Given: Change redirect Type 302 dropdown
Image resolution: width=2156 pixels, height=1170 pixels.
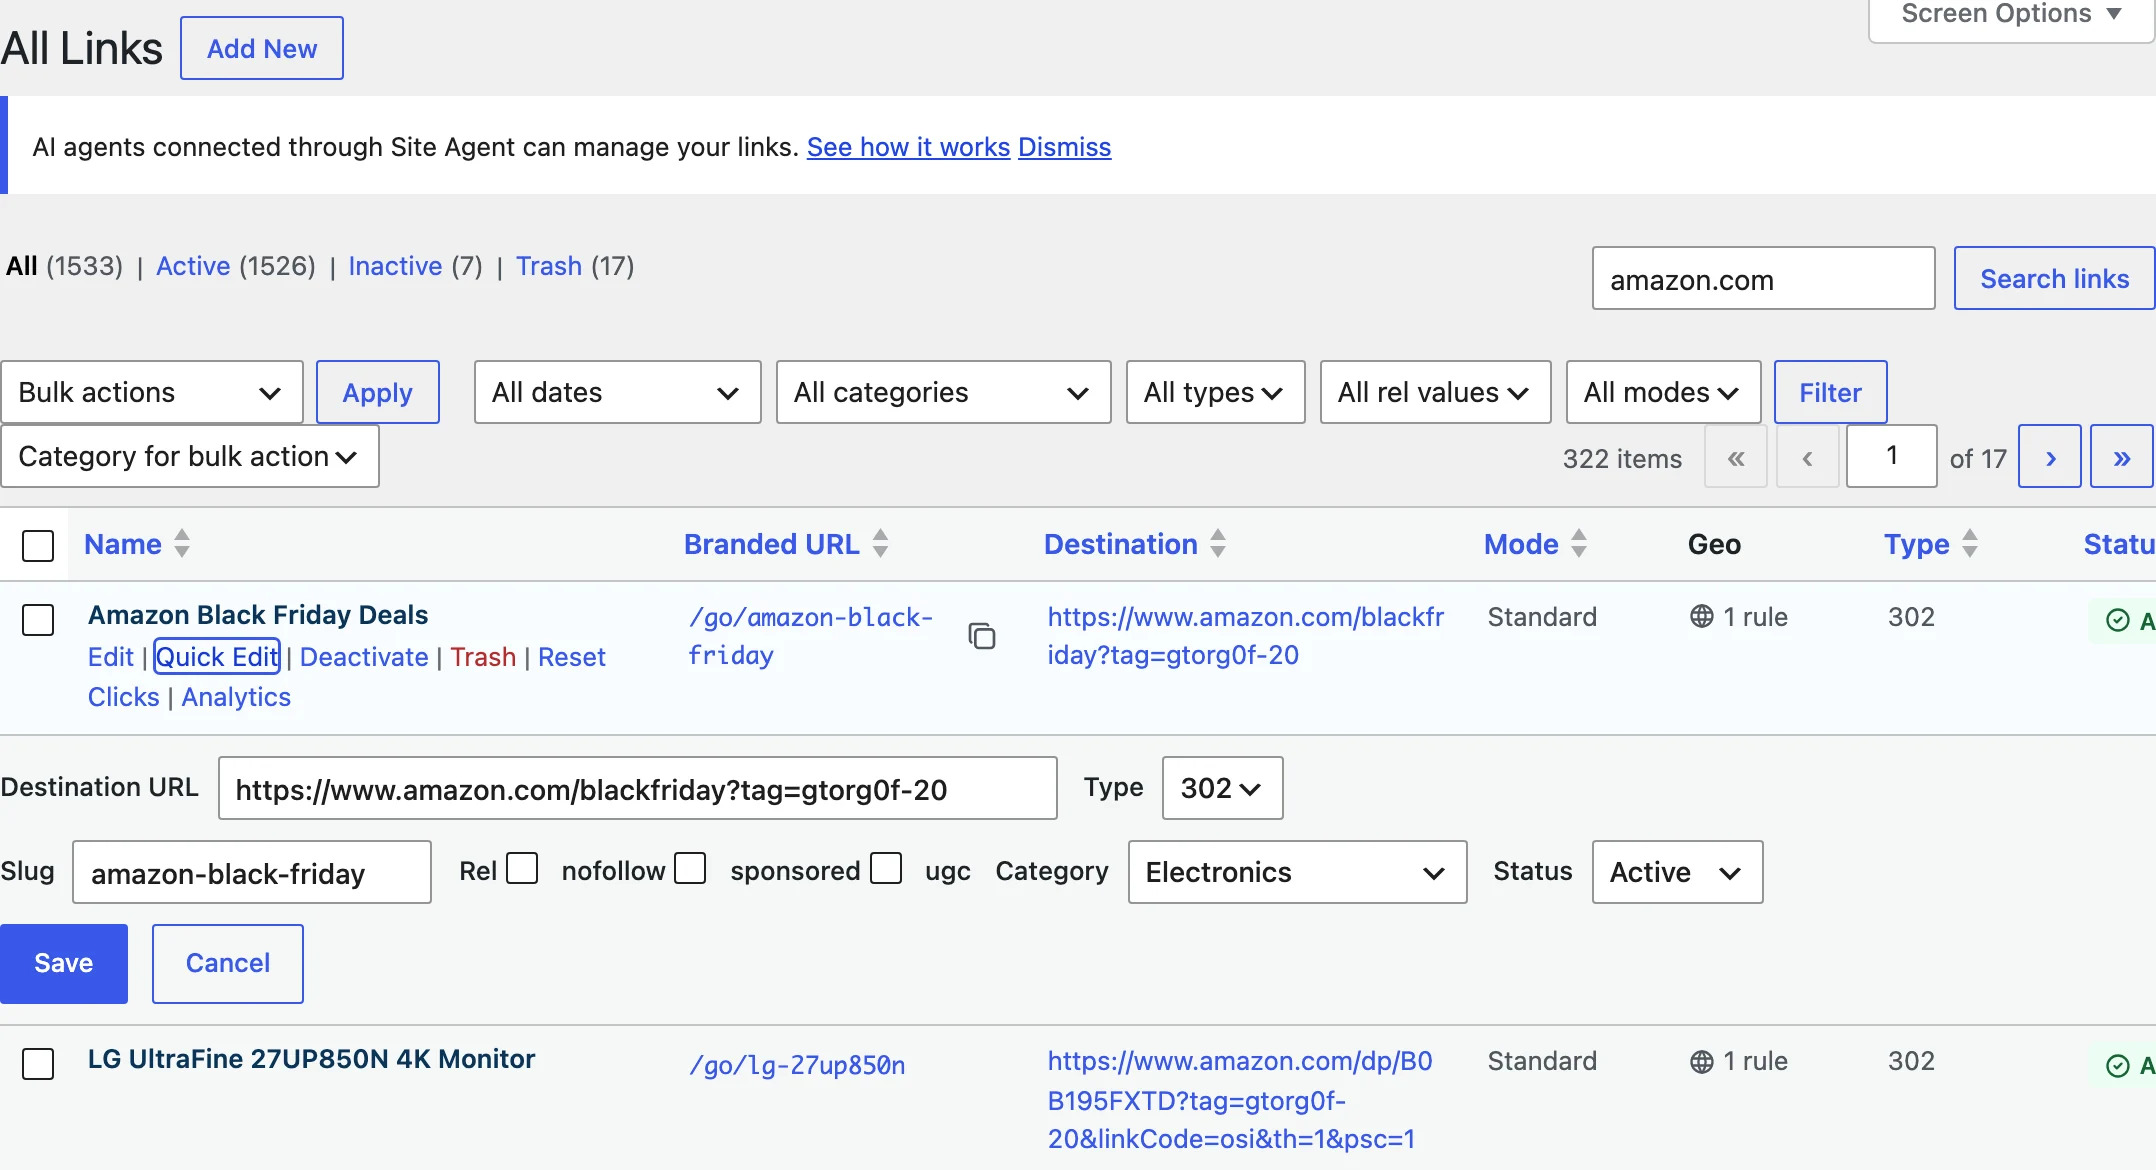Looking at the screenshot, I should pyautogui.click(x=1222, y=788).
